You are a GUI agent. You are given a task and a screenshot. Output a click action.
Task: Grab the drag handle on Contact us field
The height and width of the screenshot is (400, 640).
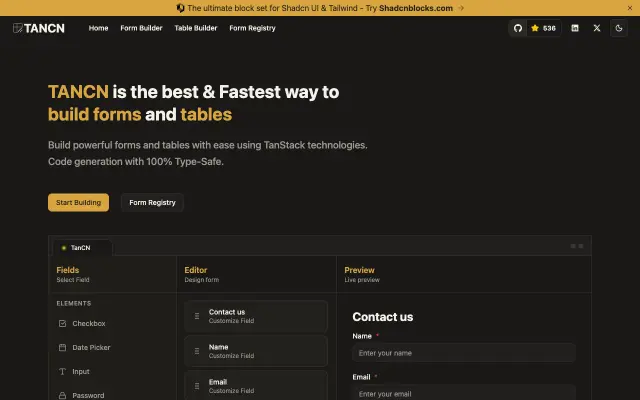197,316
